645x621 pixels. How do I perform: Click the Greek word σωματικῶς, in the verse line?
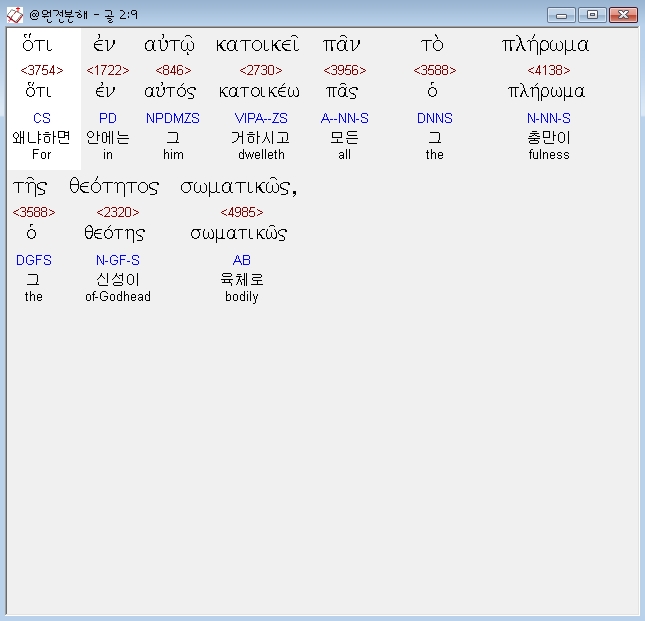(239, 187)
